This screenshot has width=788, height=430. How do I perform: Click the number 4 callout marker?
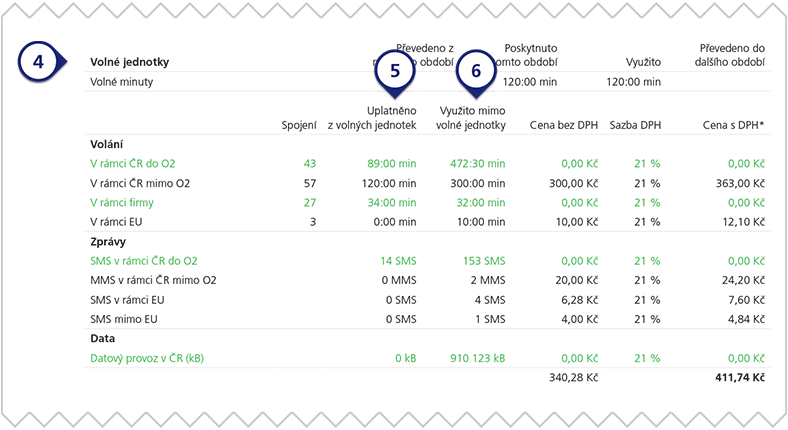(38, 62)
